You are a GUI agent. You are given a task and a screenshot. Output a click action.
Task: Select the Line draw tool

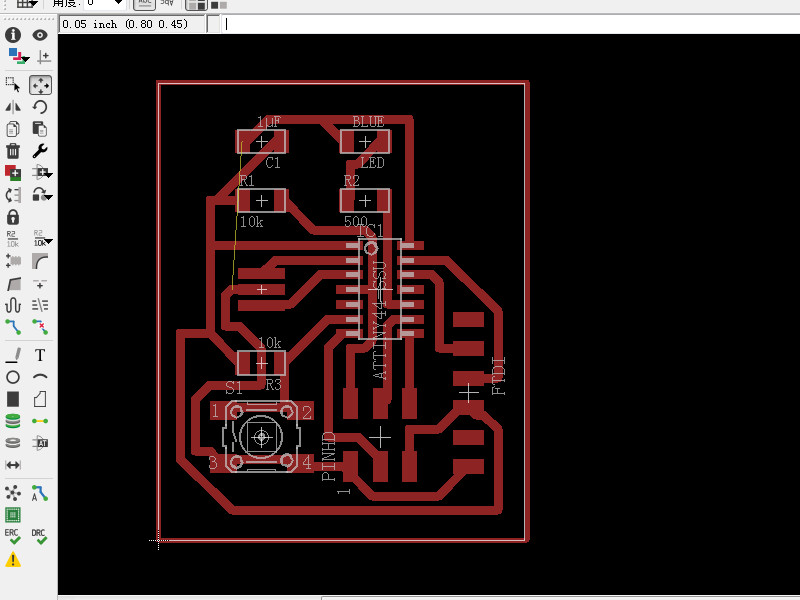click(13, 355)
